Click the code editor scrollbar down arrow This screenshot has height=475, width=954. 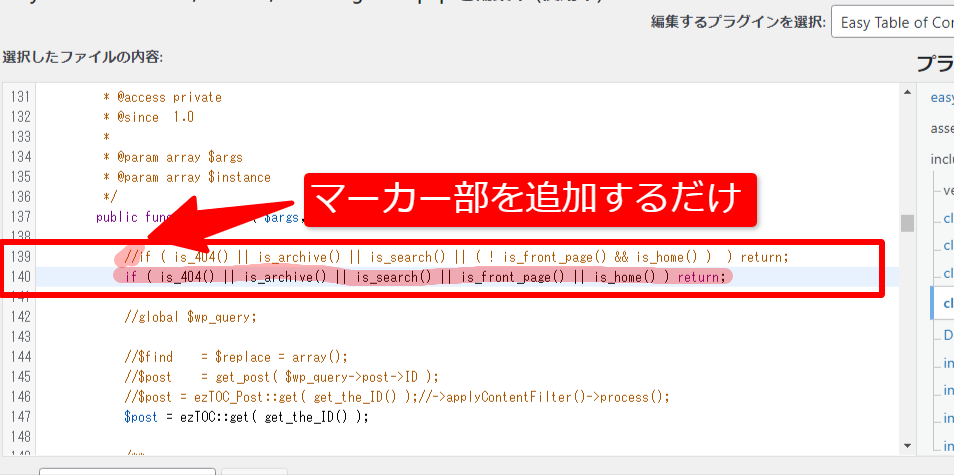907,445
